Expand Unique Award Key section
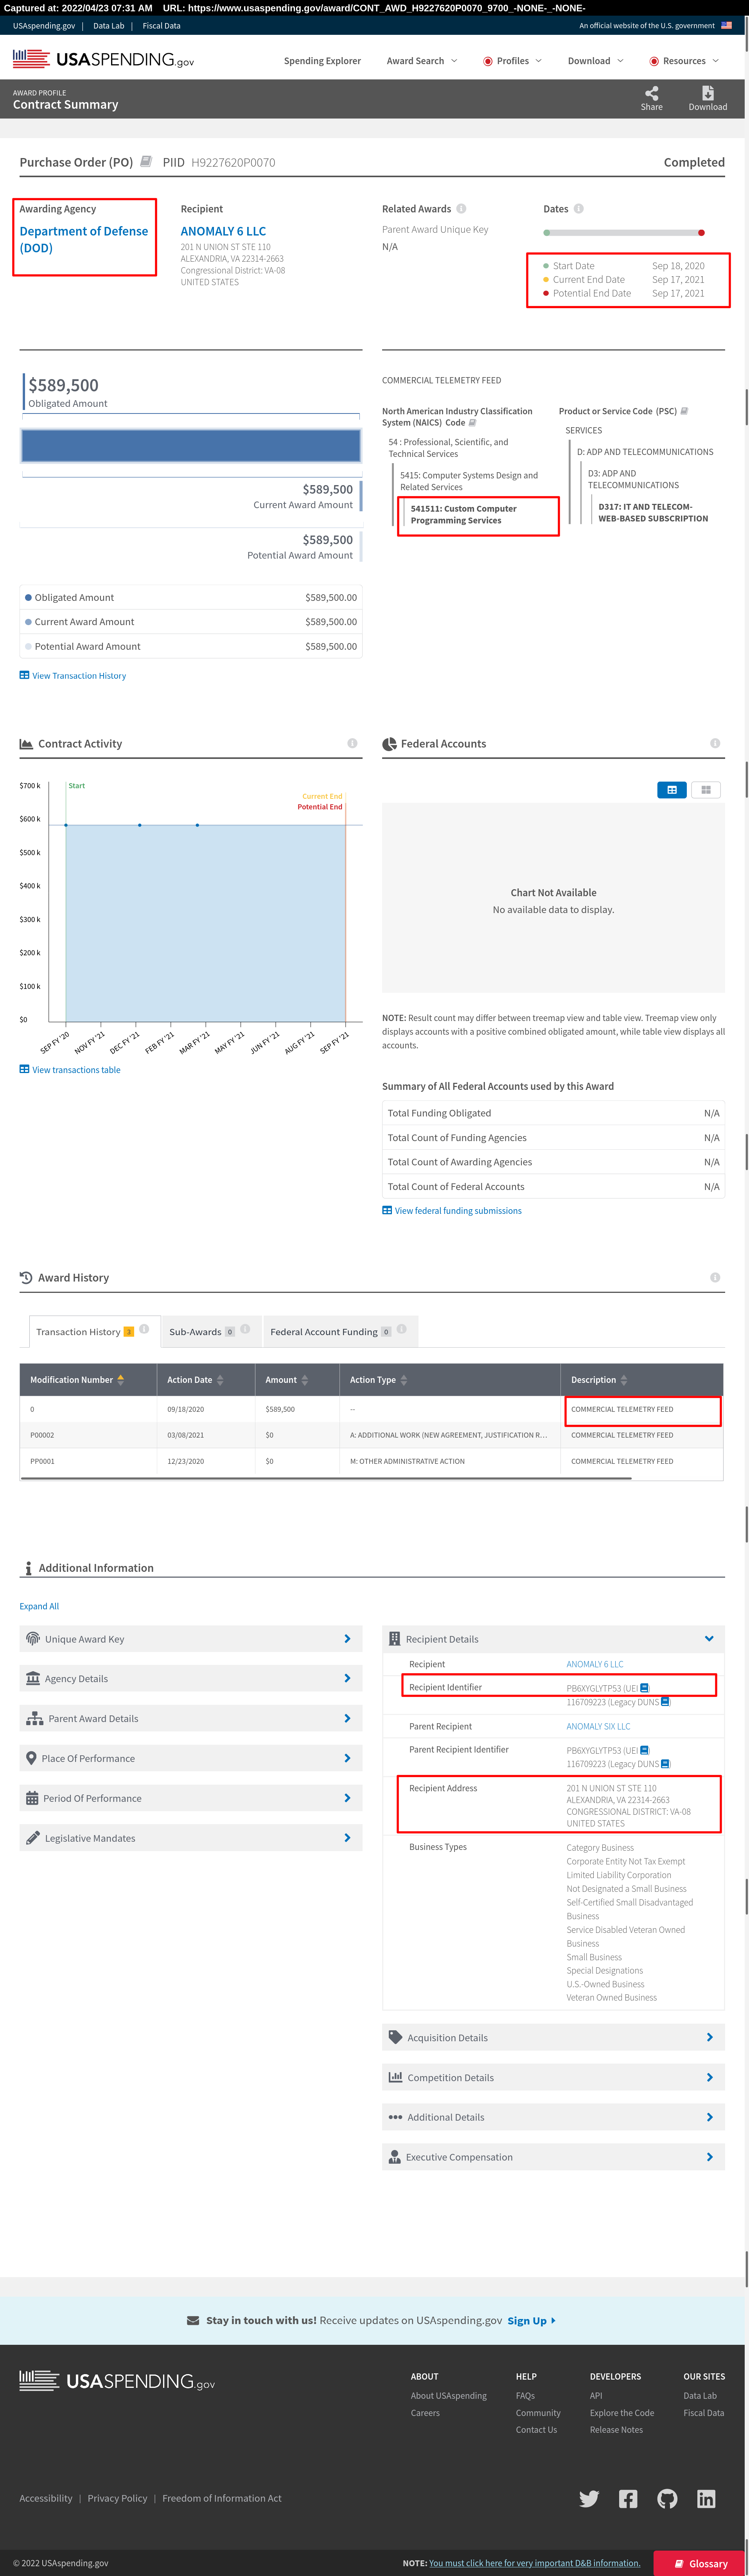 [x=190, y=1639]
